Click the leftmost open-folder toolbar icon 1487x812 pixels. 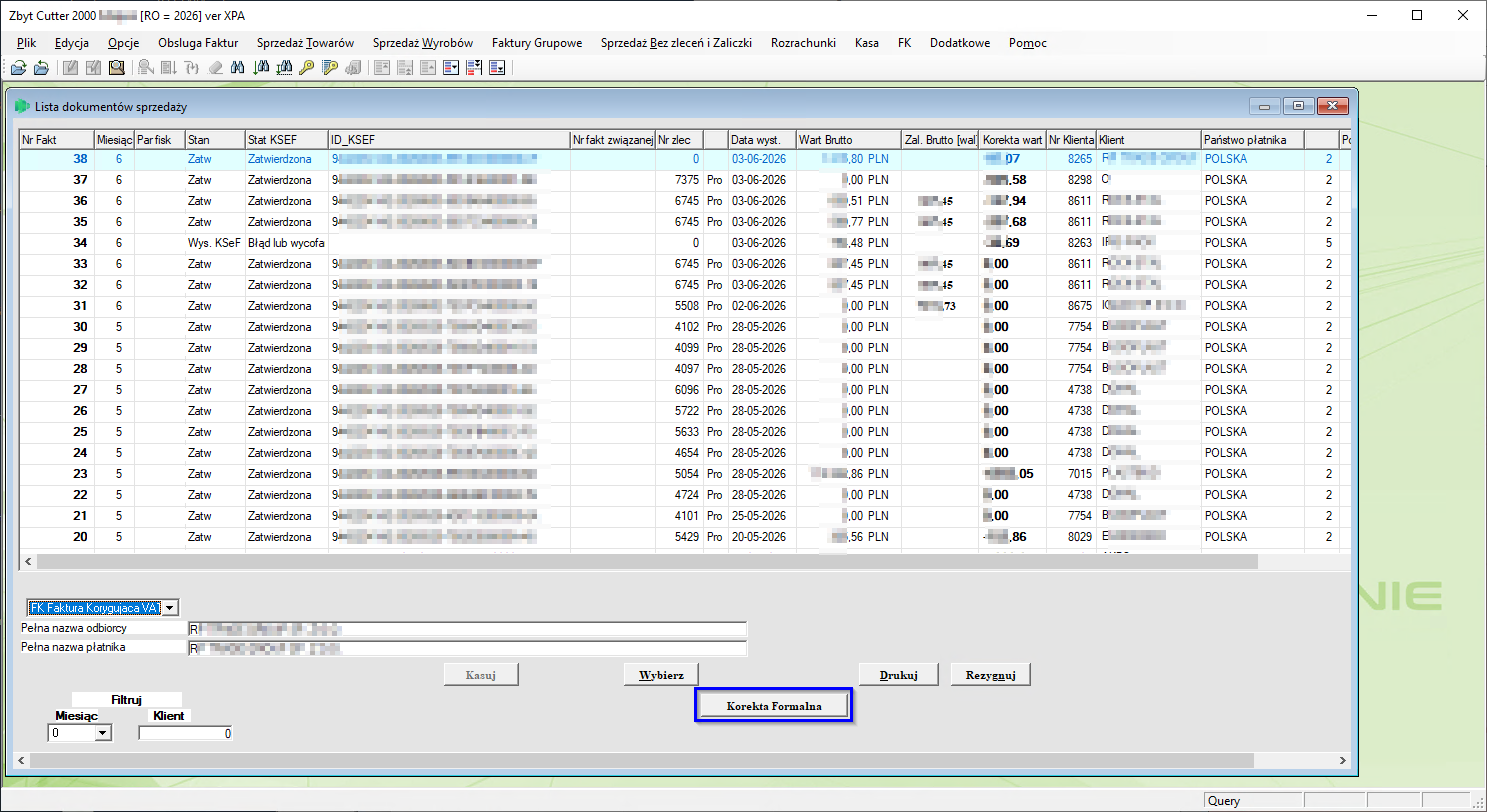pyautogui.click(x=18, y=68)
